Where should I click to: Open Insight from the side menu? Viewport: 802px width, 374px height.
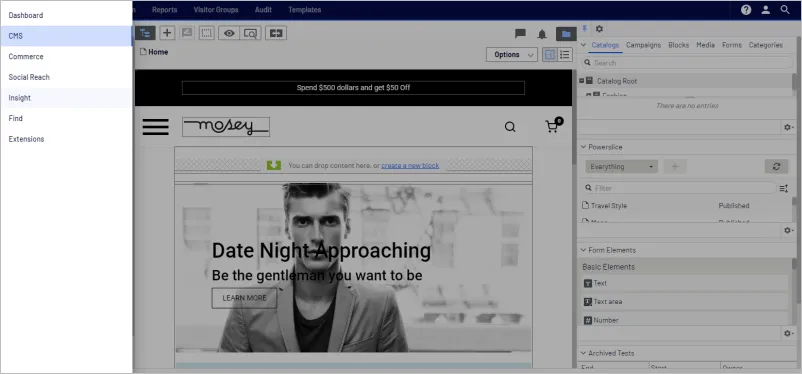click(66, 98)
